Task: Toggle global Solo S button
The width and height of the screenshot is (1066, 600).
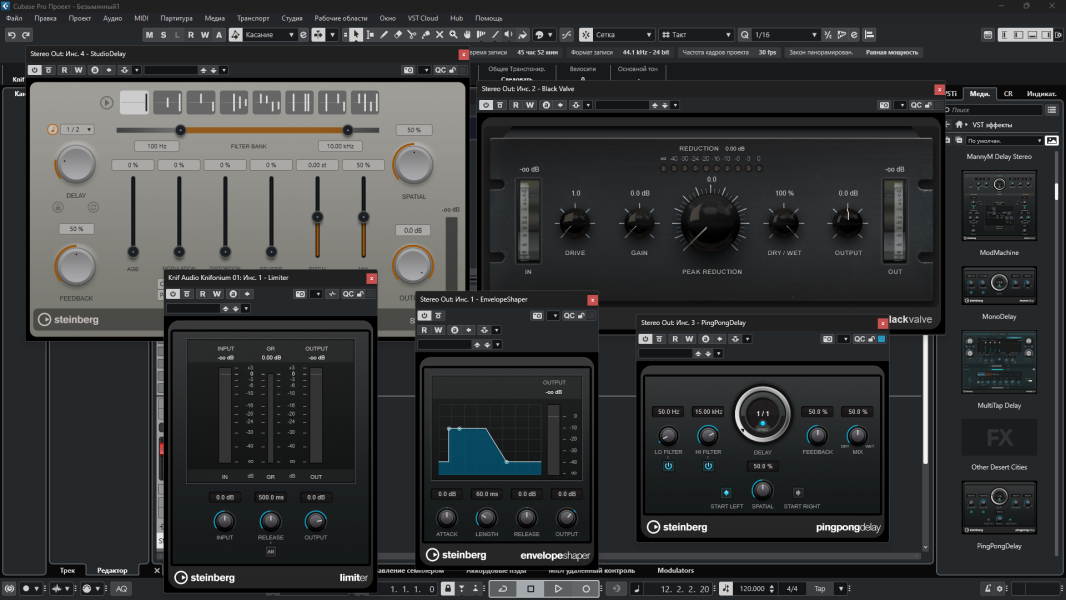Action: pos(163,35)
